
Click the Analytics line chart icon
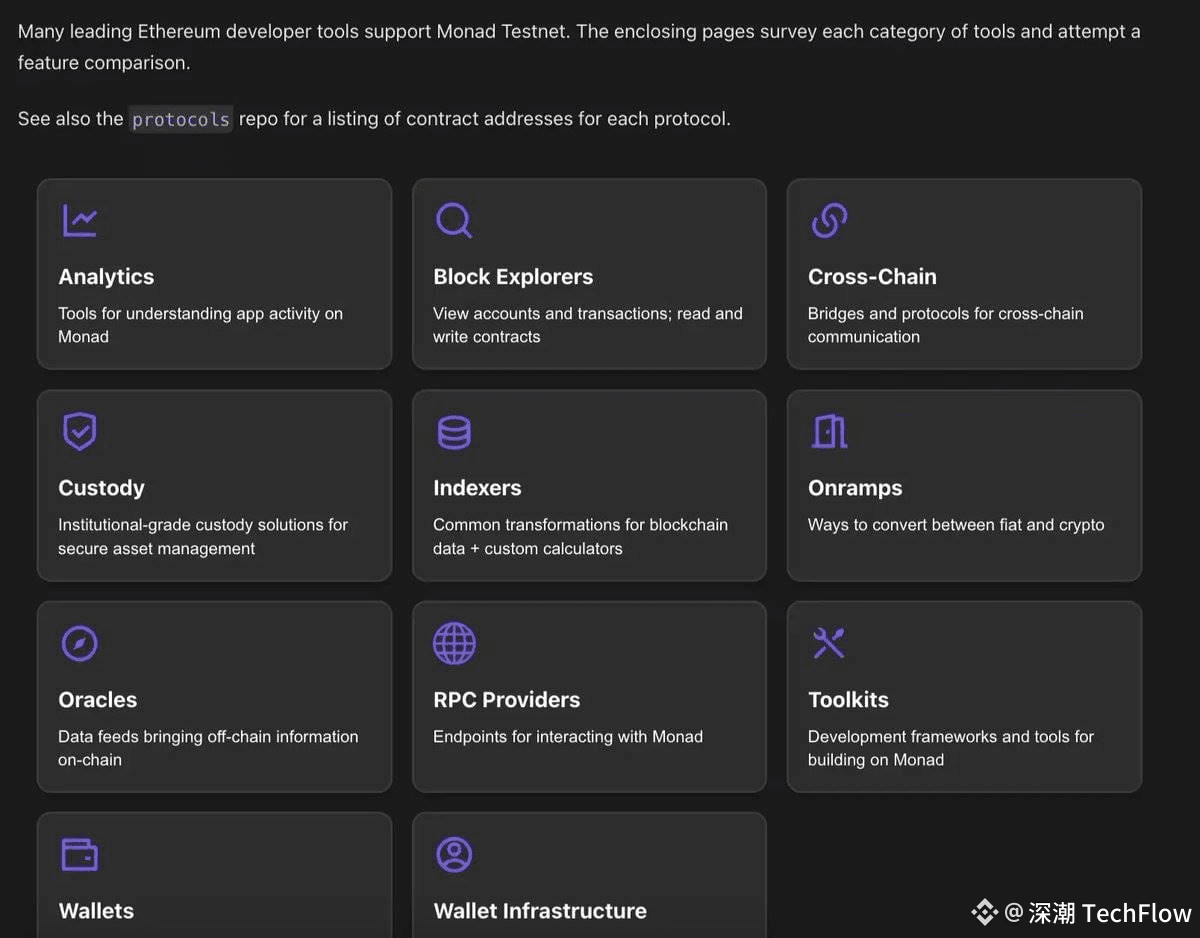tap(80, 220)
